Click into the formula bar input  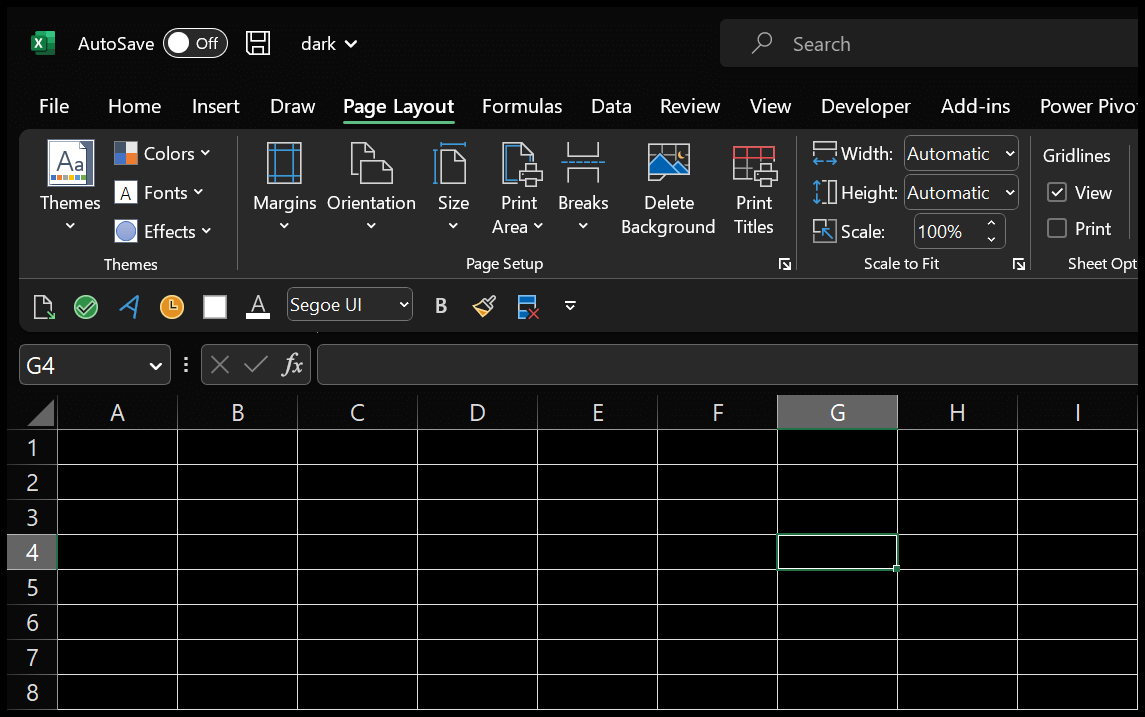pyautogui.click(x=728, y=365)
